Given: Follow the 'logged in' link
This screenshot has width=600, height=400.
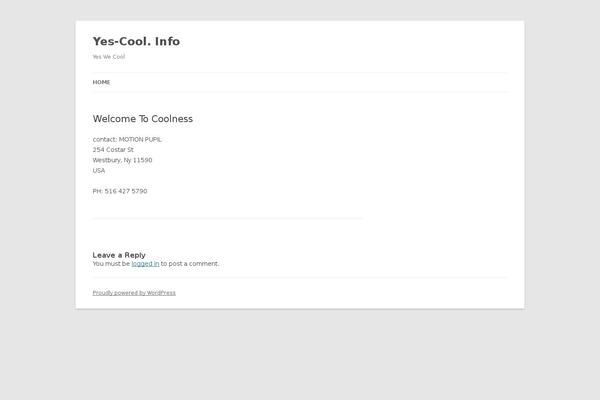Looking at the screenshot, I should (x=145, y=264).
